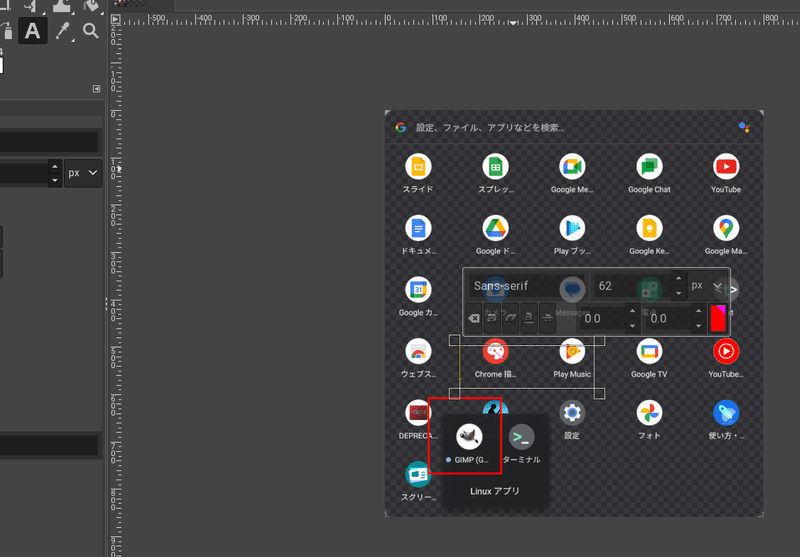Click the Google Drive icon in the image
Viewport: 800px width, 557px height.
tap(495, 228)
